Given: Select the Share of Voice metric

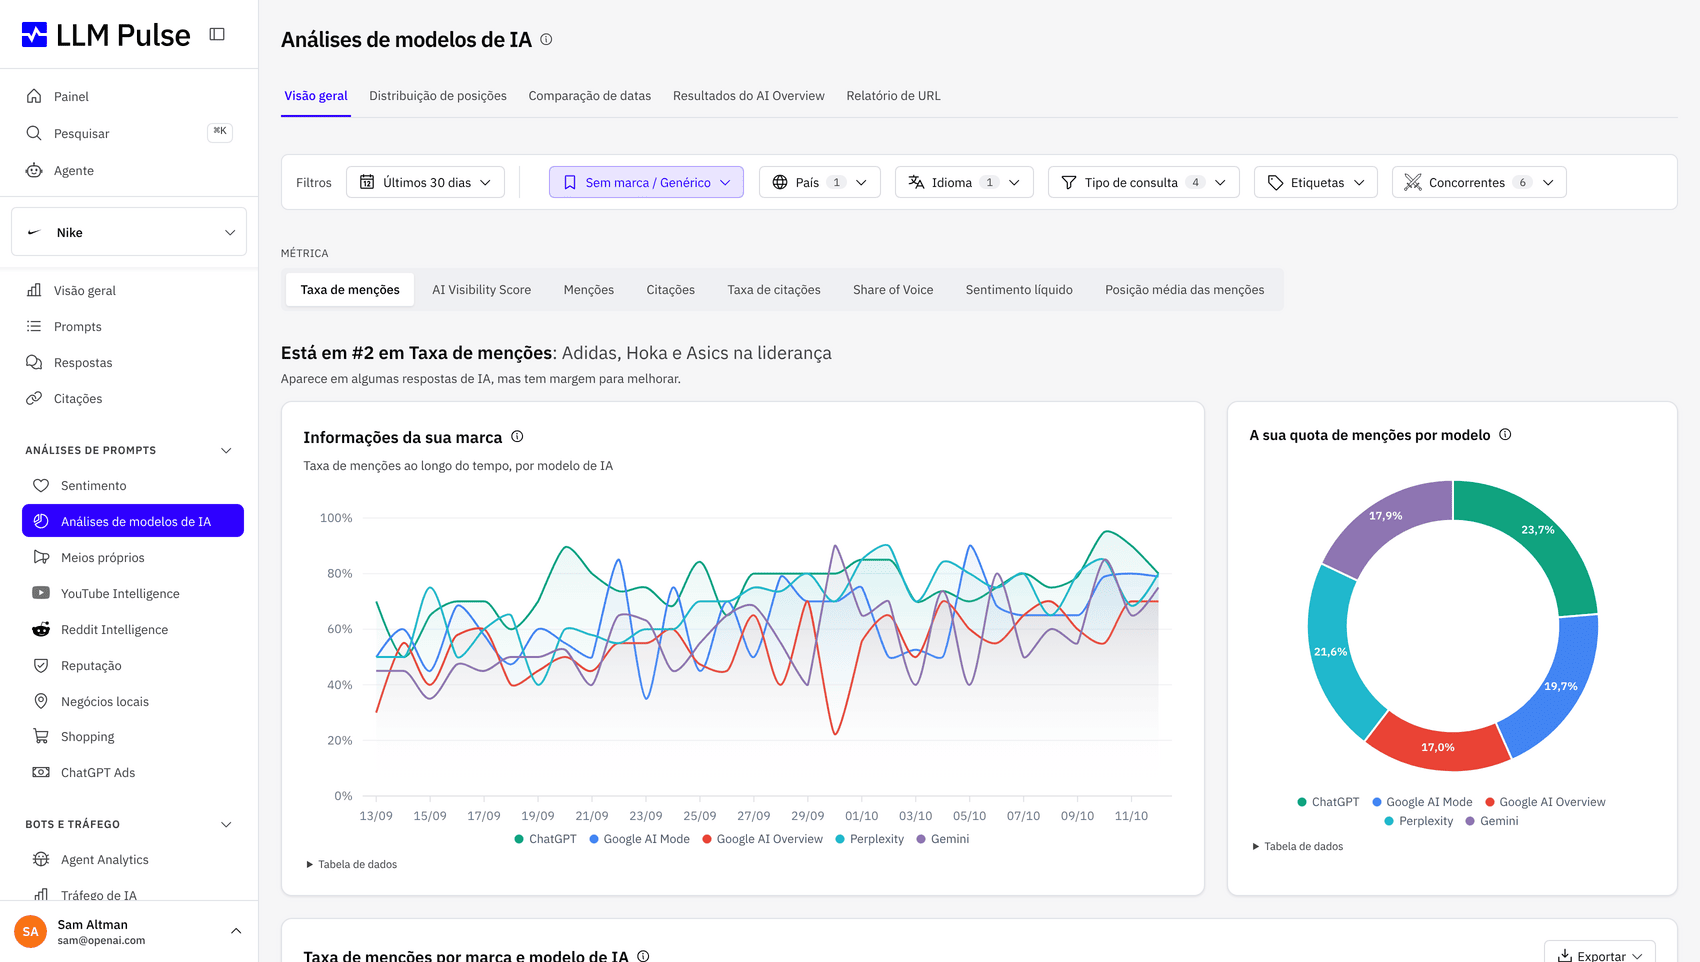Looking at the screenshot, I should coord(893,290).
